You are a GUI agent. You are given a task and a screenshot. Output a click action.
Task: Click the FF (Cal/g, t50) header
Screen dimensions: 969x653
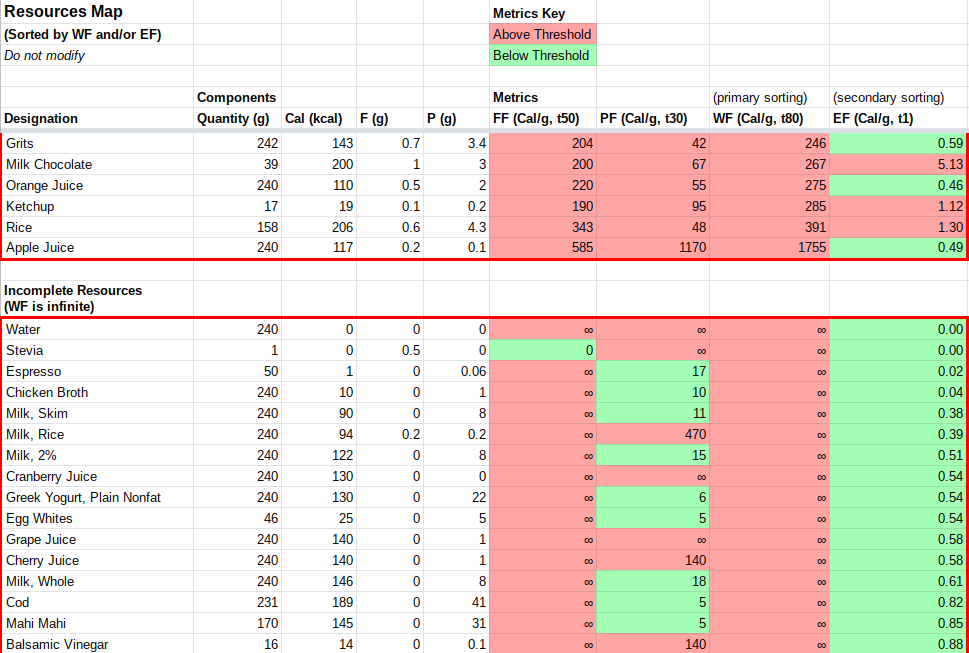[536, 118]
